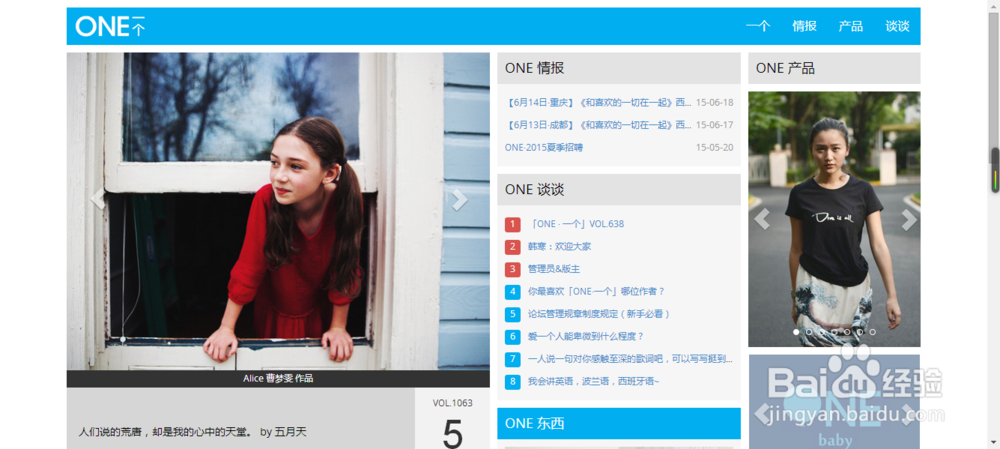Click the black T-shirt product photo

[834, 219]
